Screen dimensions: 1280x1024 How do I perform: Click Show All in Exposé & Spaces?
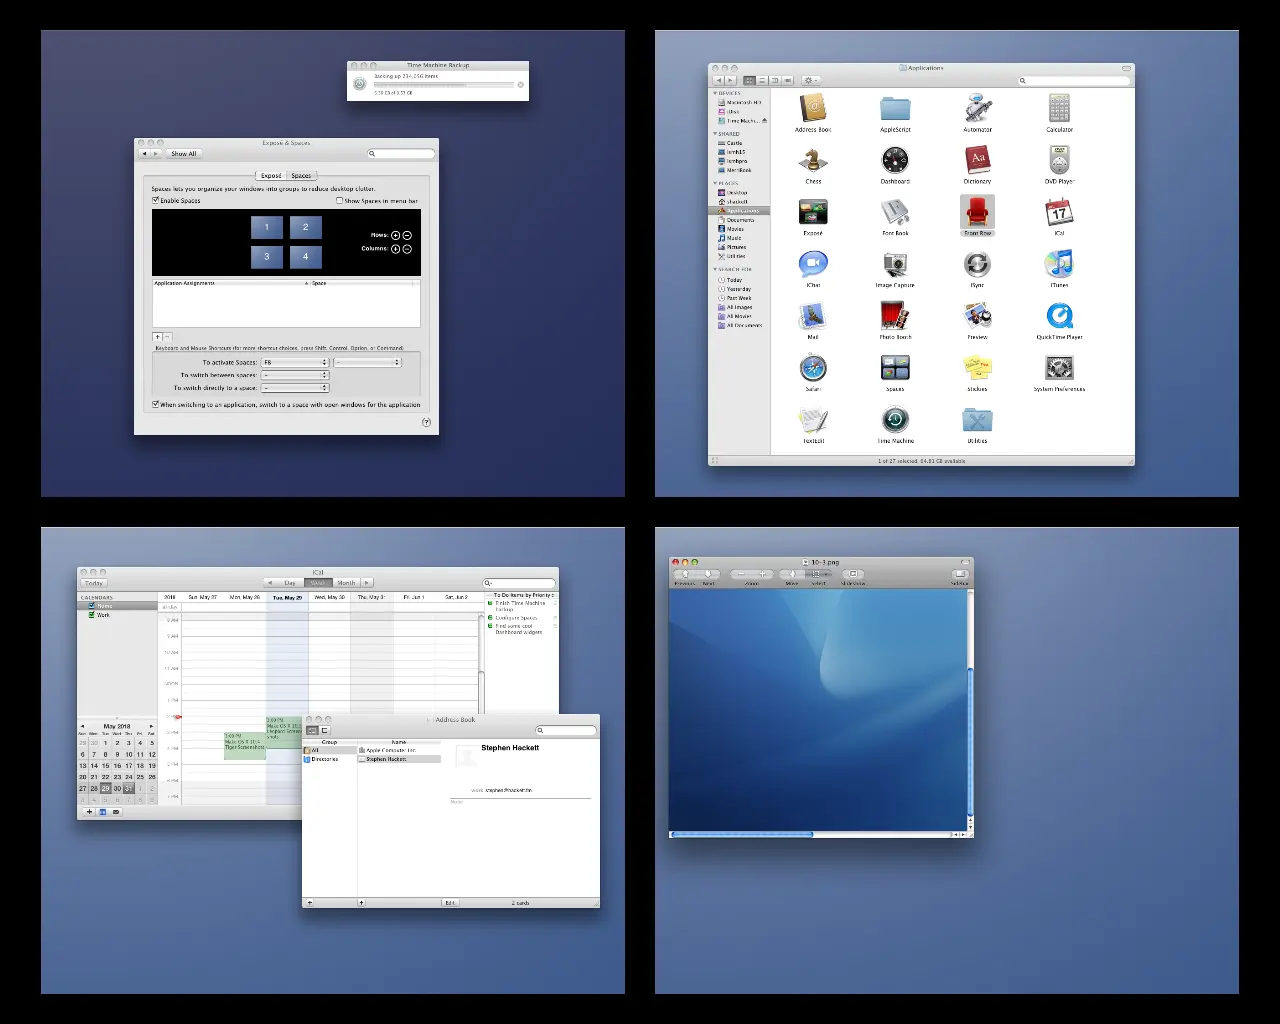pos(184,153)
